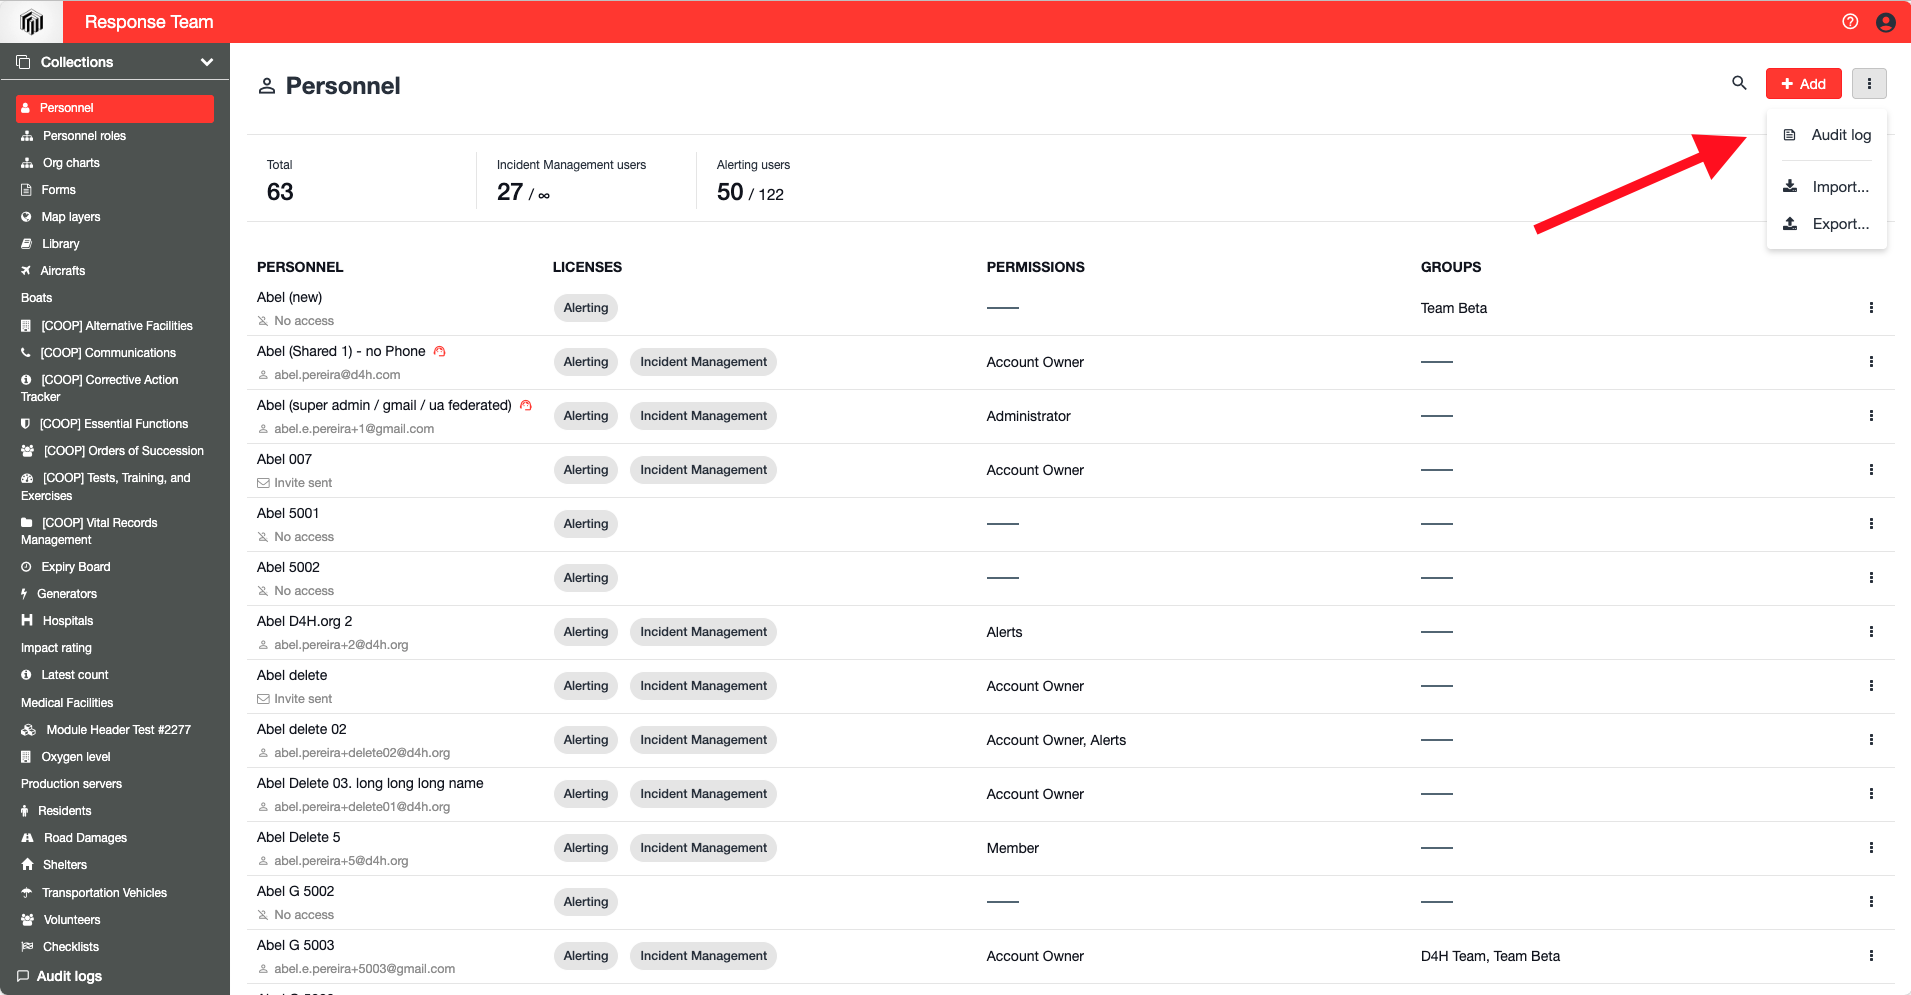
Task: Click D4H Team, Team Beta groups text
Action: click(1490, 956)
